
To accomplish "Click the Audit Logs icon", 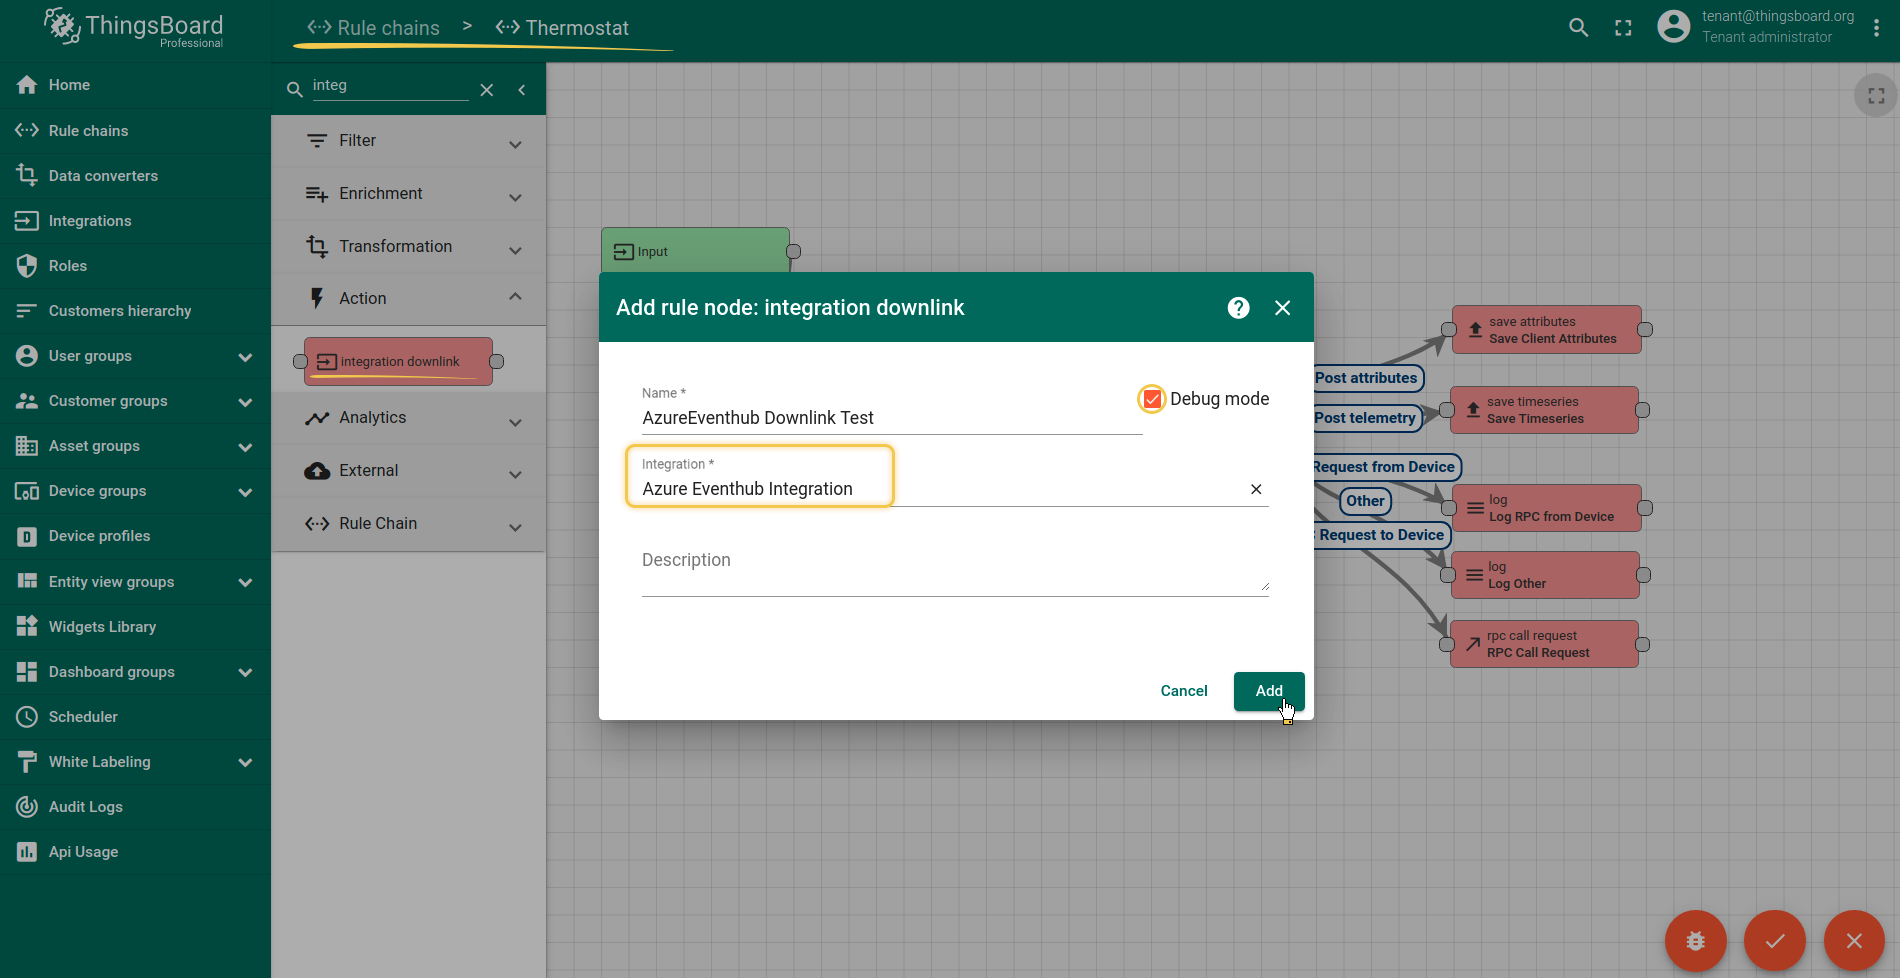I will click(27, 807).
